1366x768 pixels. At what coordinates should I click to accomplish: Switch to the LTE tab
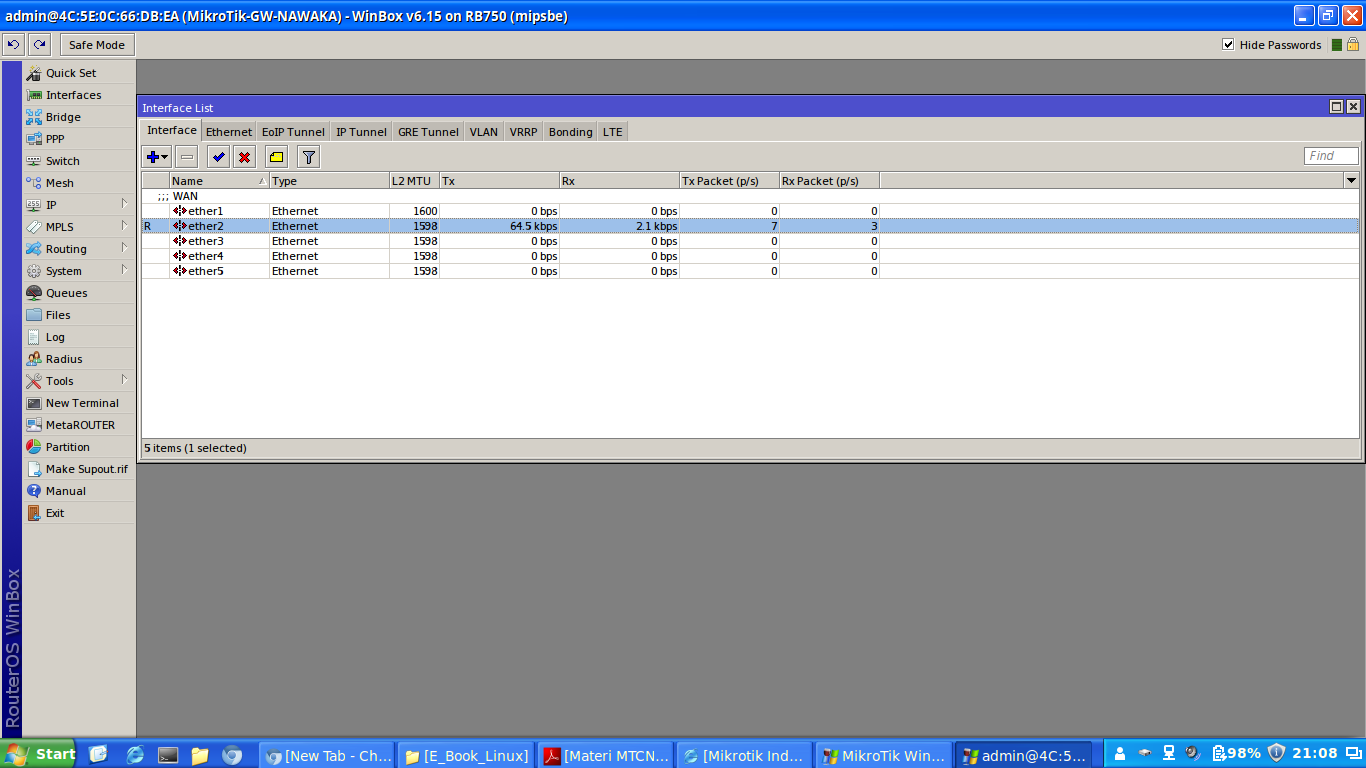pos(612,132)
